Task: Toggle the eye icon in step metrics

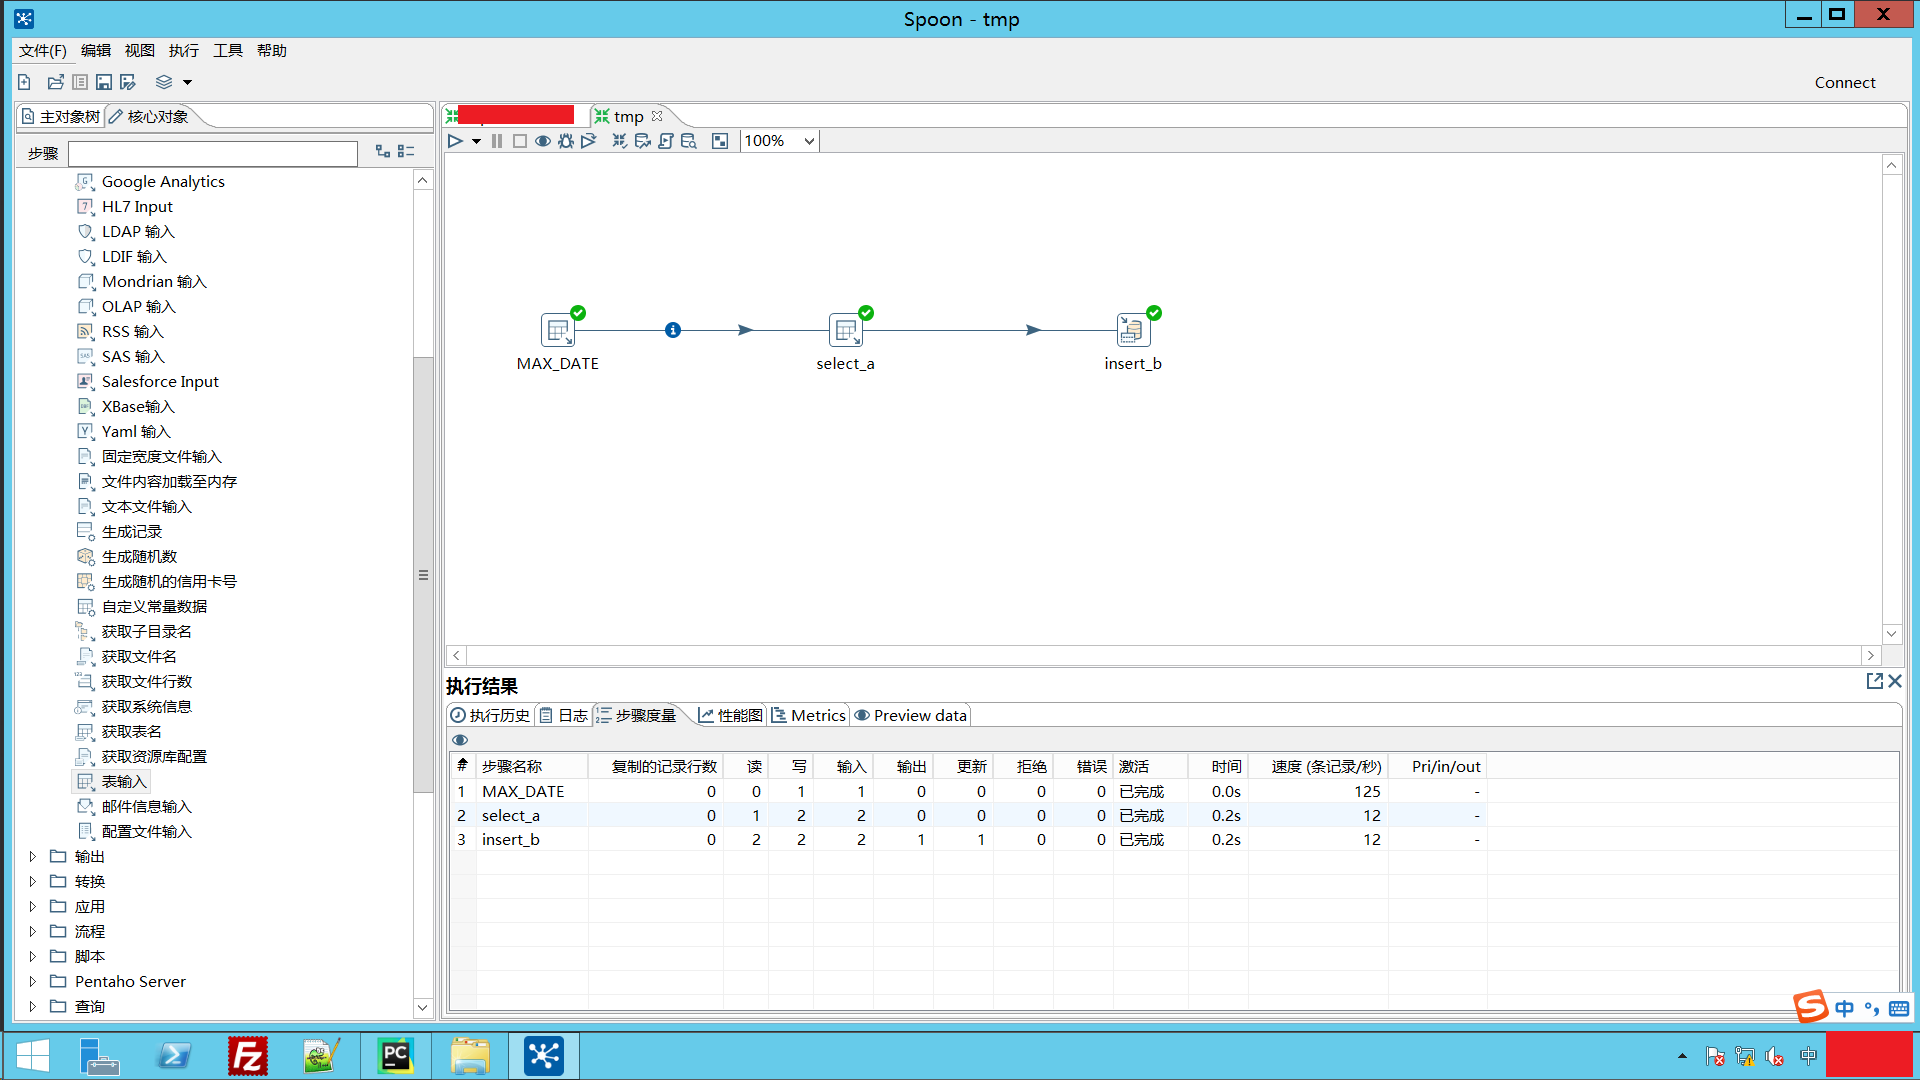Action: coord(460,740)
